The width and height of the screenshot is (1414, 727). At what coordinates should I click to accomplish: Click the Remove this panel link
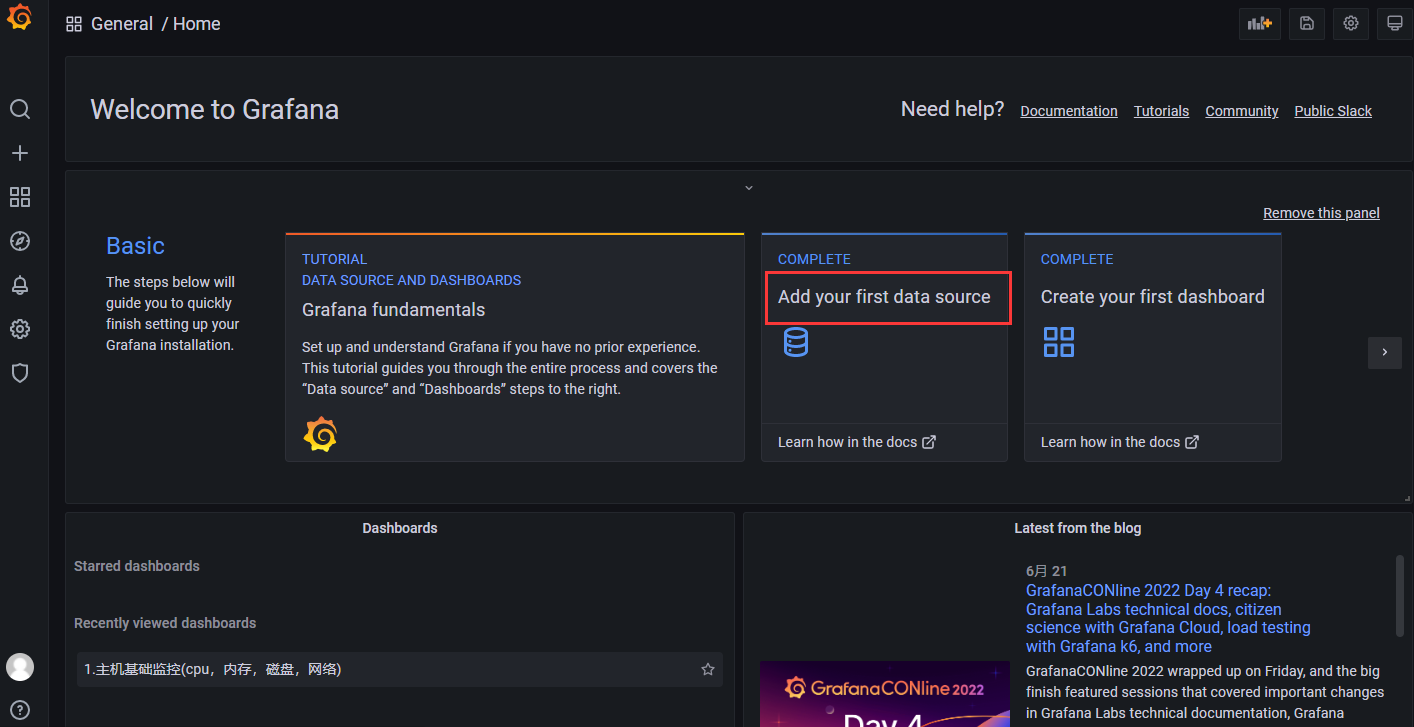[x=1321, y=213]
